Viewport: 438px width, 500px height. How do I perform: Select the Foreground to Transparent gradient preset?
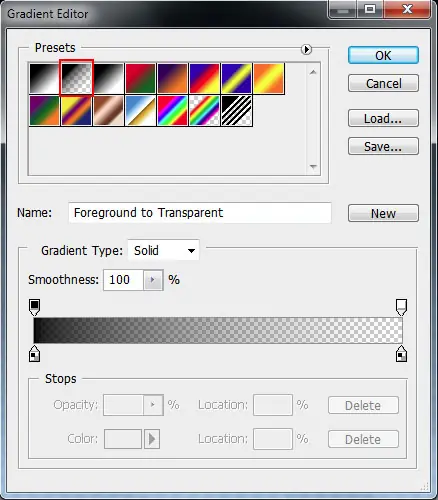point(76,78)
